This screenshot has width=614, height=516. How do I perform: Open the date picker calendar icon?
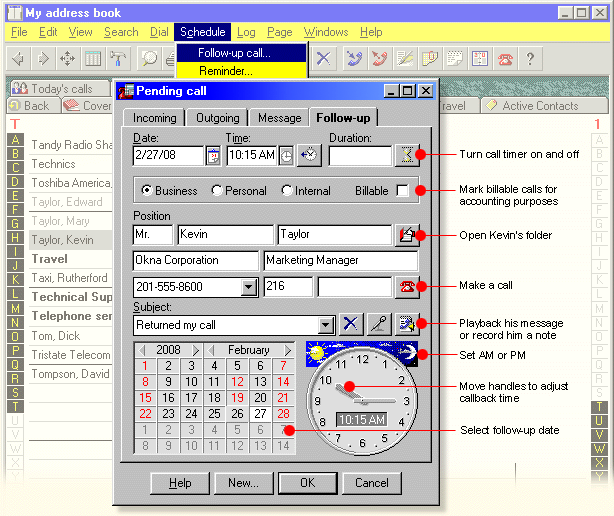coord(213,156)
